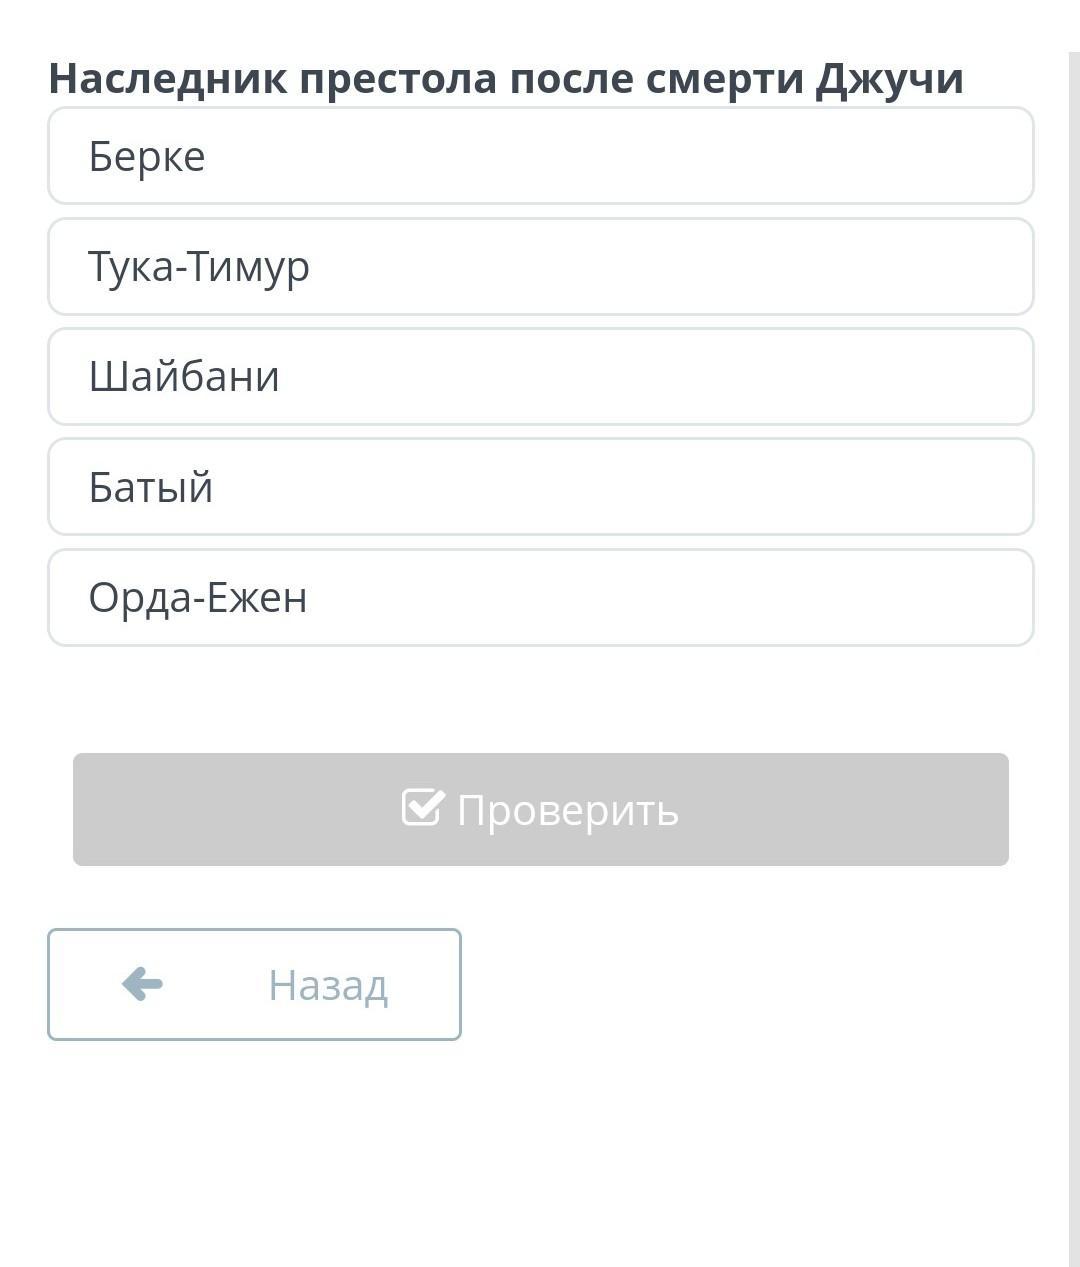The height and width of the screenshot is (1267, 1080).
Task: Click the question heading about Джучи
Action: pyautogui.click(x=505, y=78)
